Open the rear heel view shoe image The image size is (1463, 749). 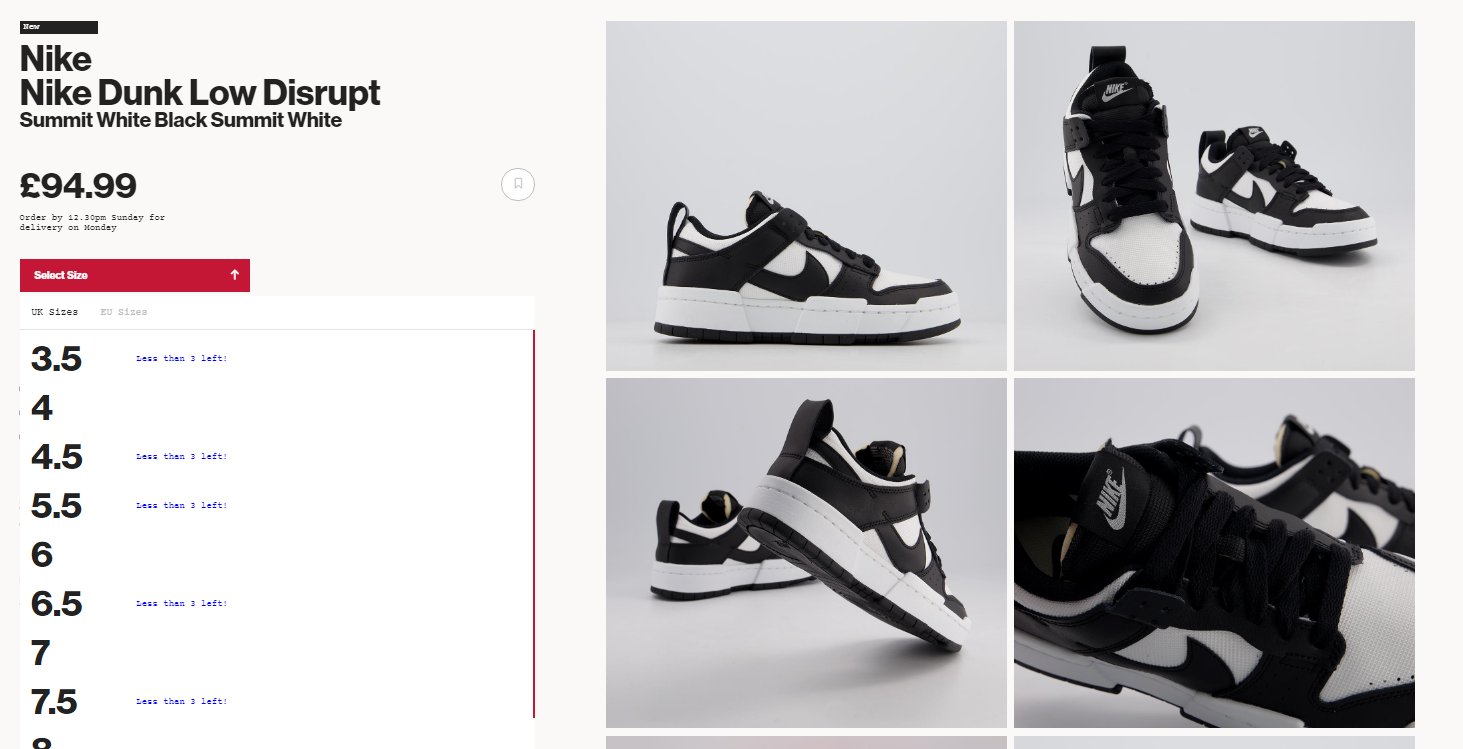point(806,553)
